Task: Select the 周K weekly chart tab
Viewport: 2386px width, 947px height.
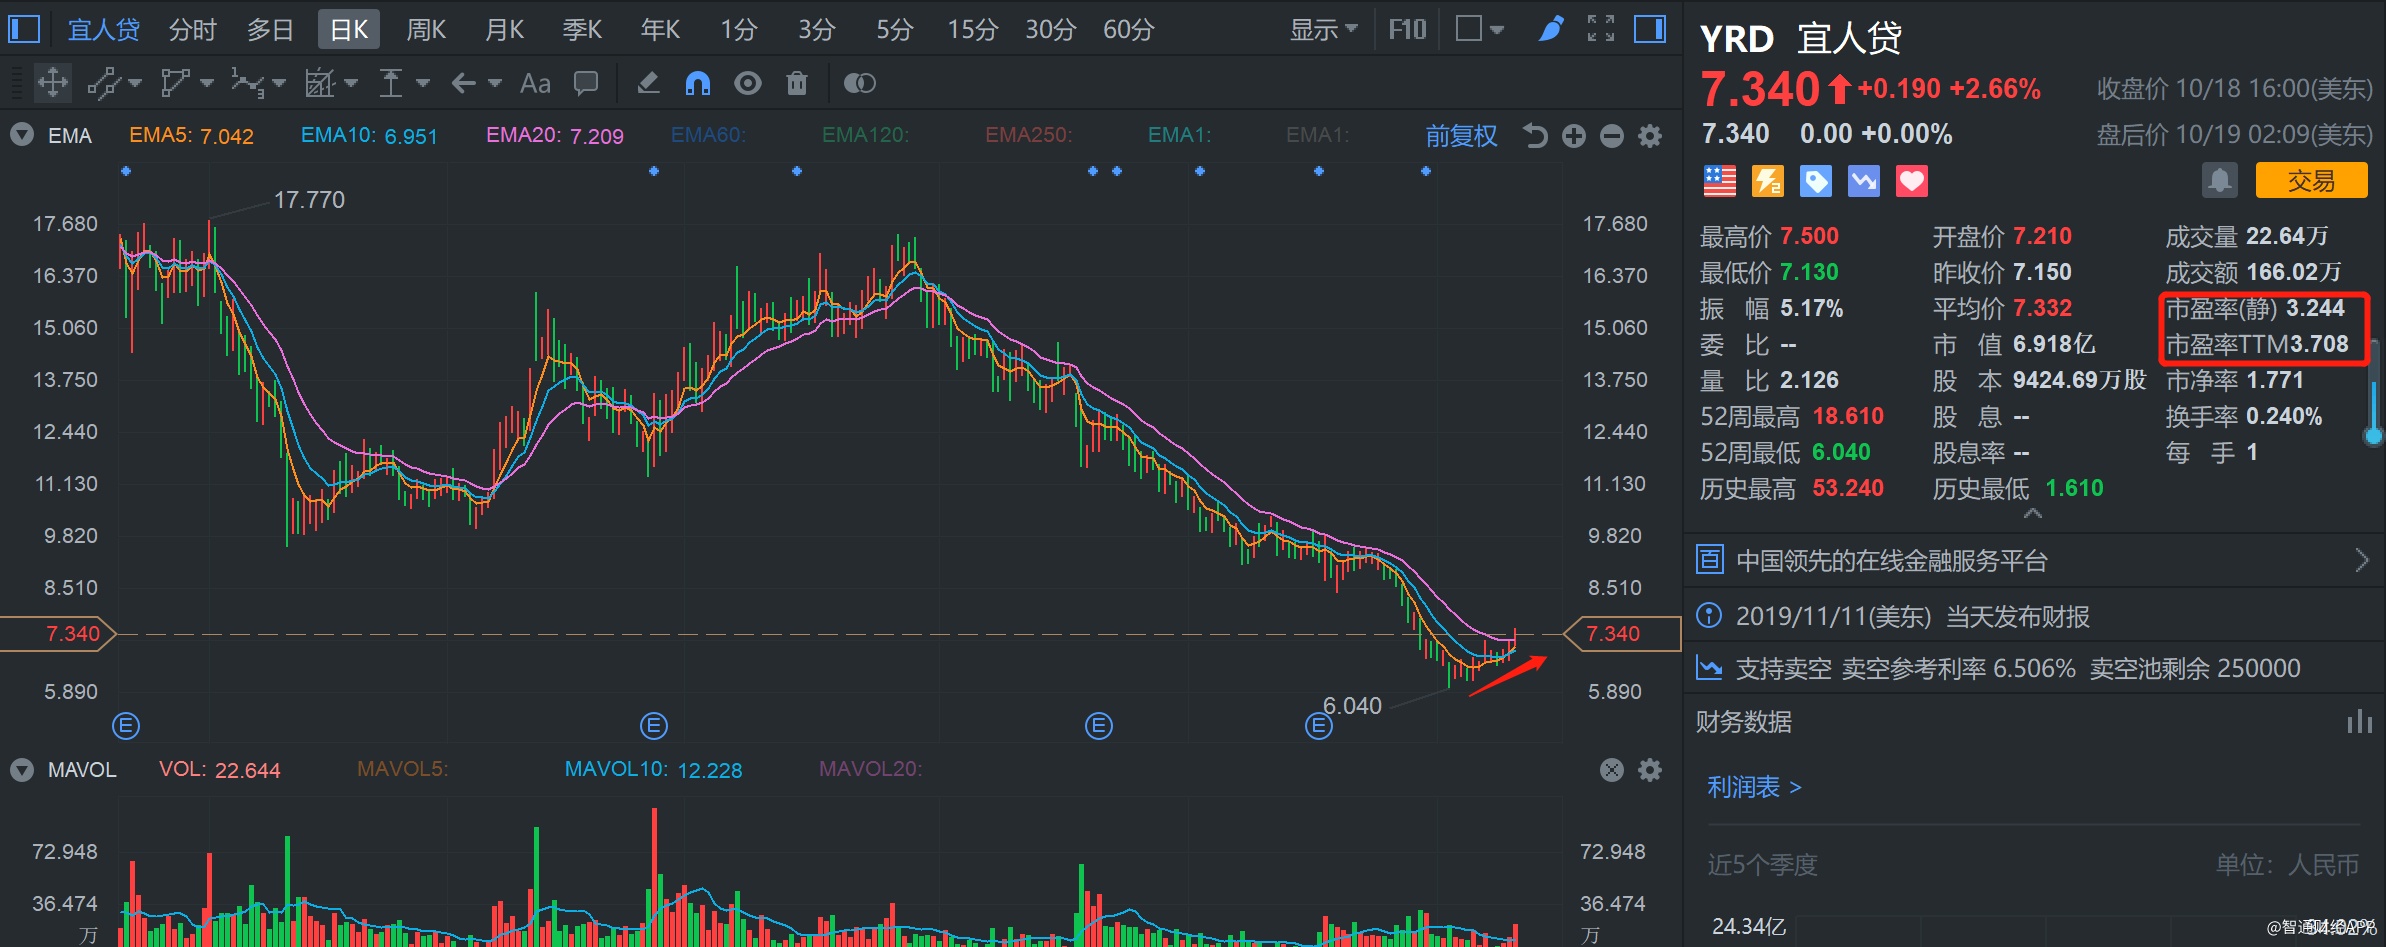Action: 426,30
